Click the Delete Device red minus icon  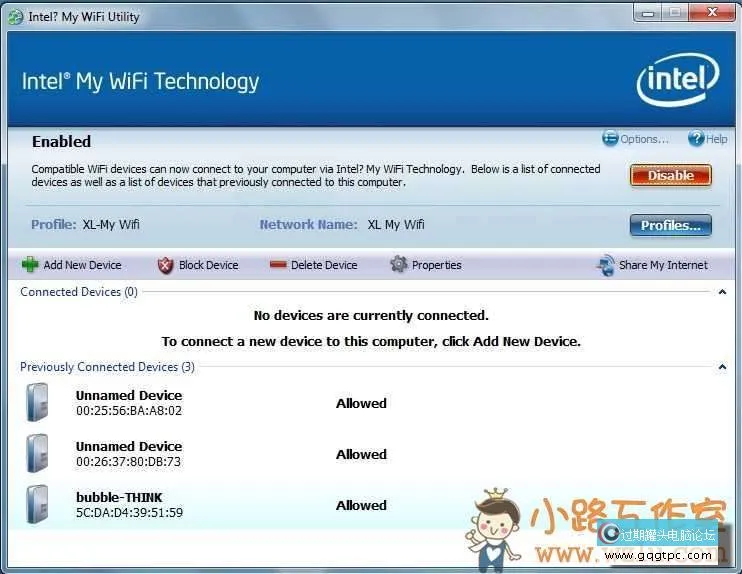tap(278, 265)
